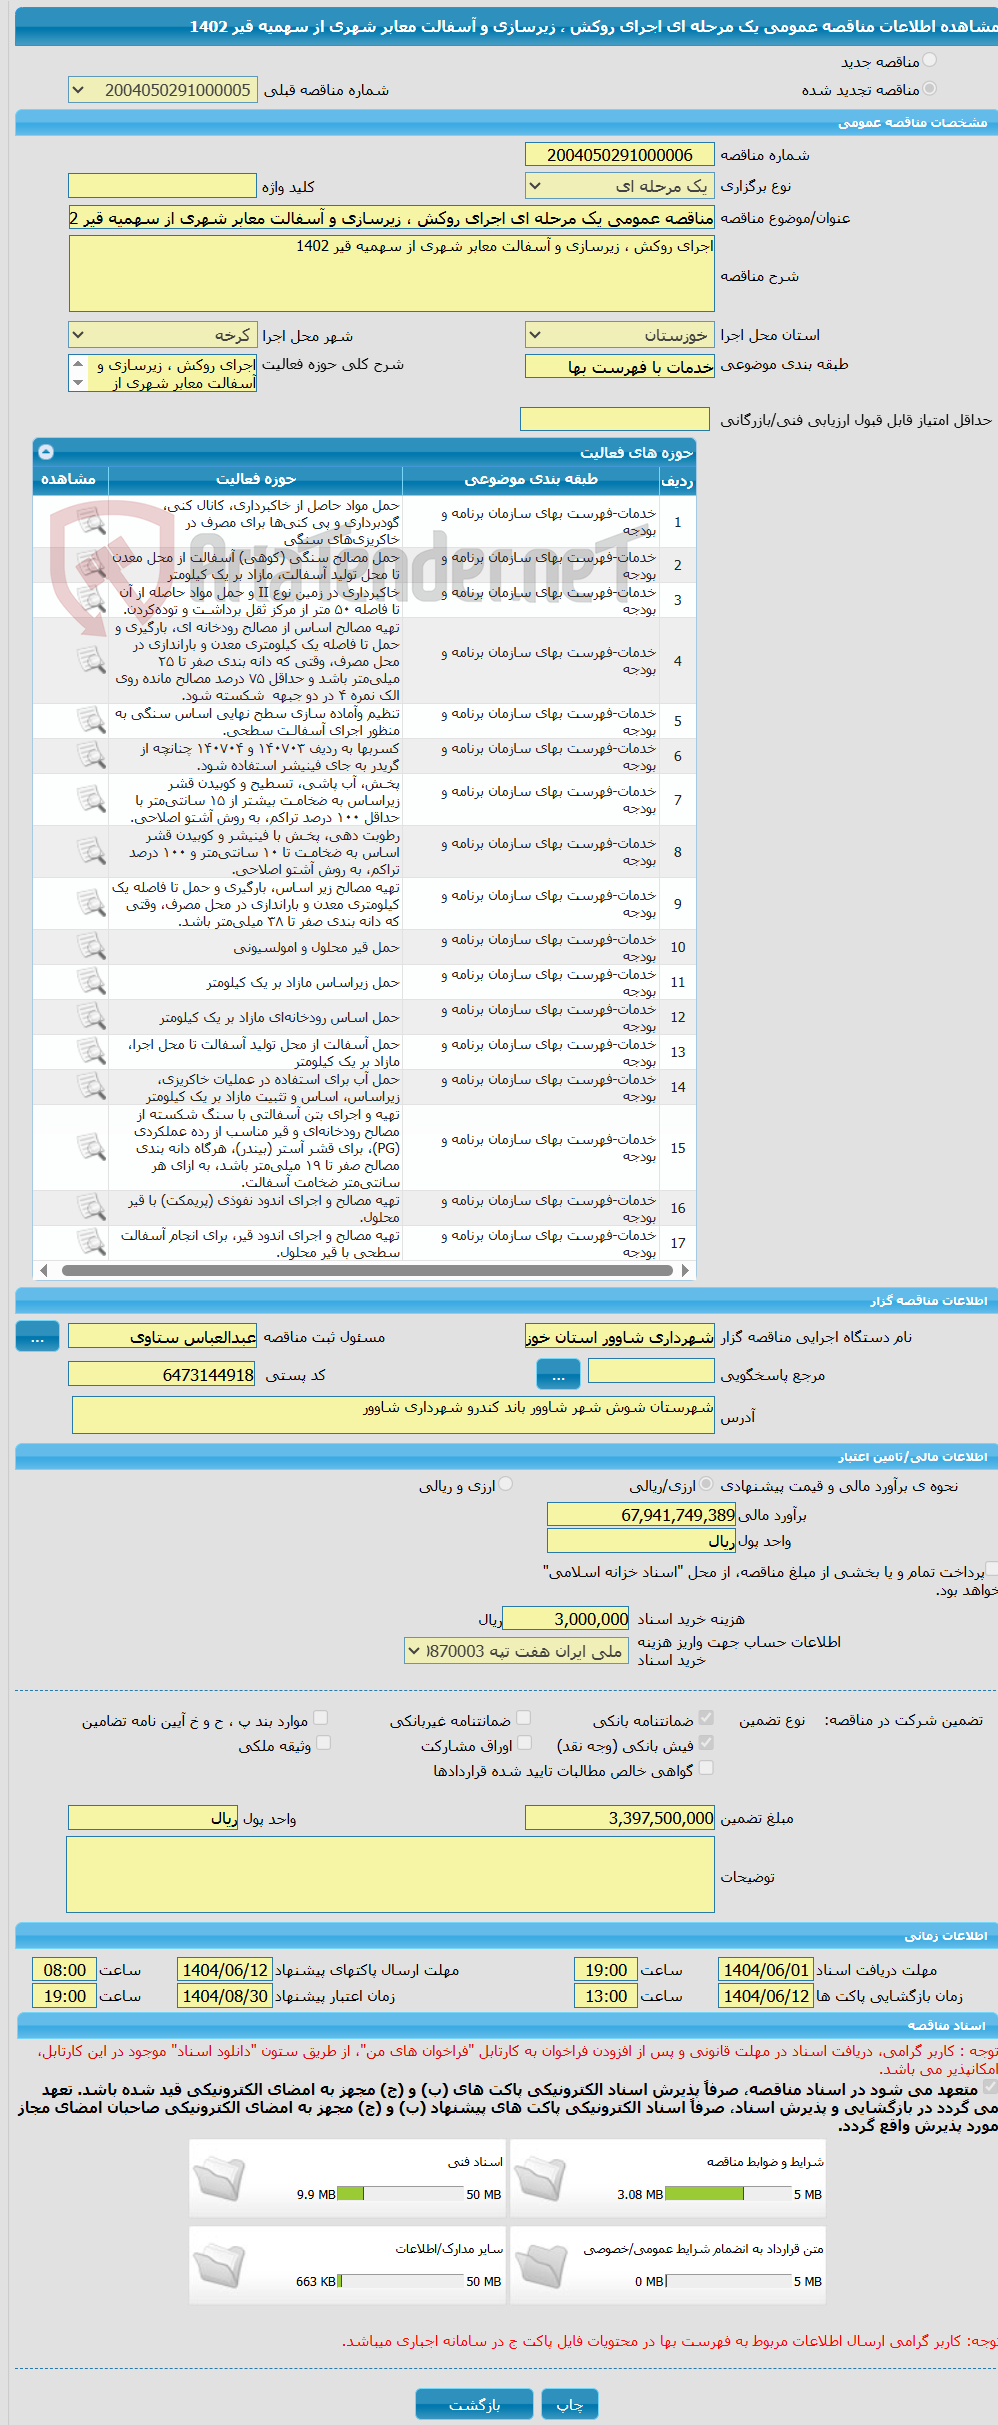998x2425 pixels.
Task: View details icon for activity row 16
Action: click(x=91, y=1208)
